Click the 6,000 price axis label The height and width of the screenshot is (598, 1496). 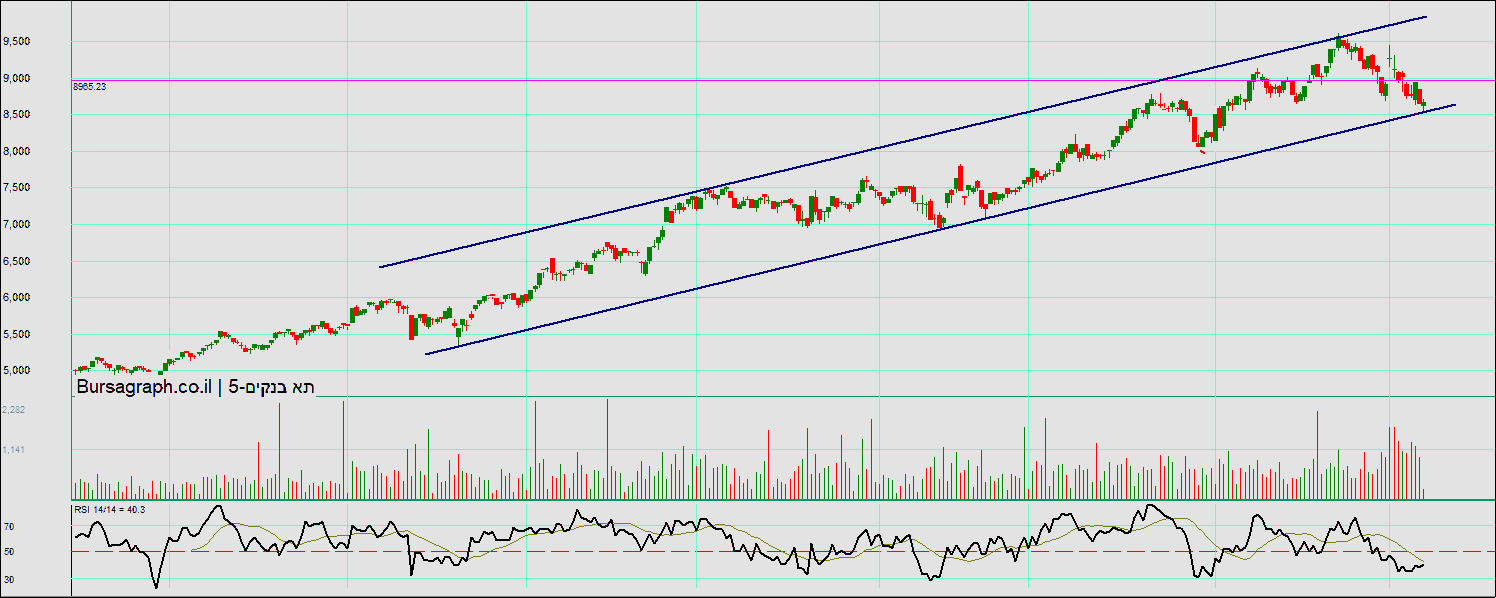(16, 298)
